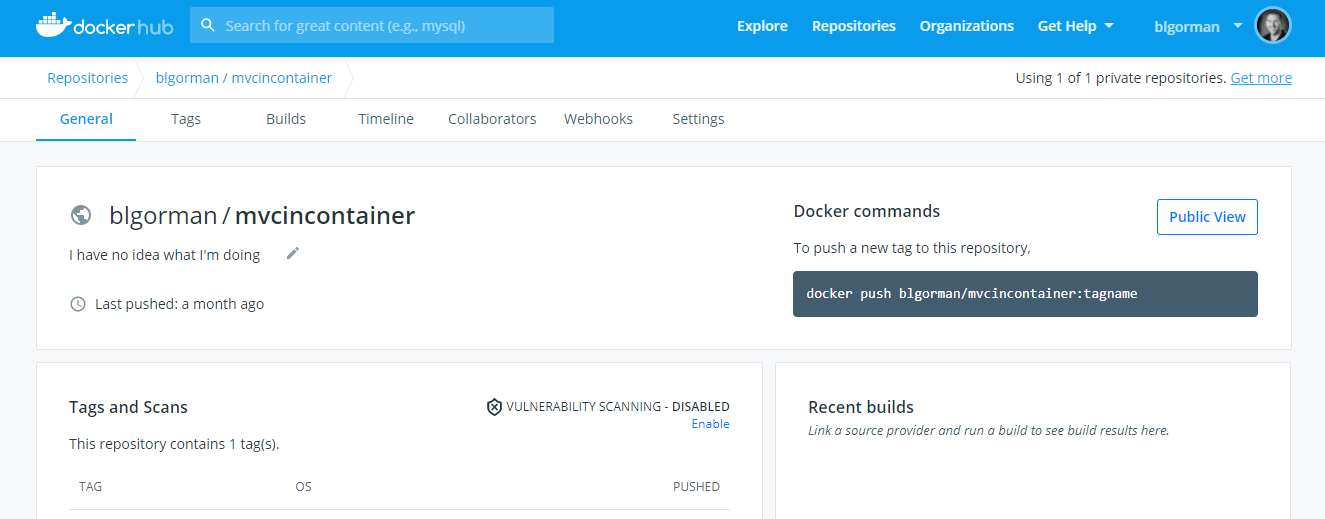Expand the Get Help dropdown

[1076, 26]
